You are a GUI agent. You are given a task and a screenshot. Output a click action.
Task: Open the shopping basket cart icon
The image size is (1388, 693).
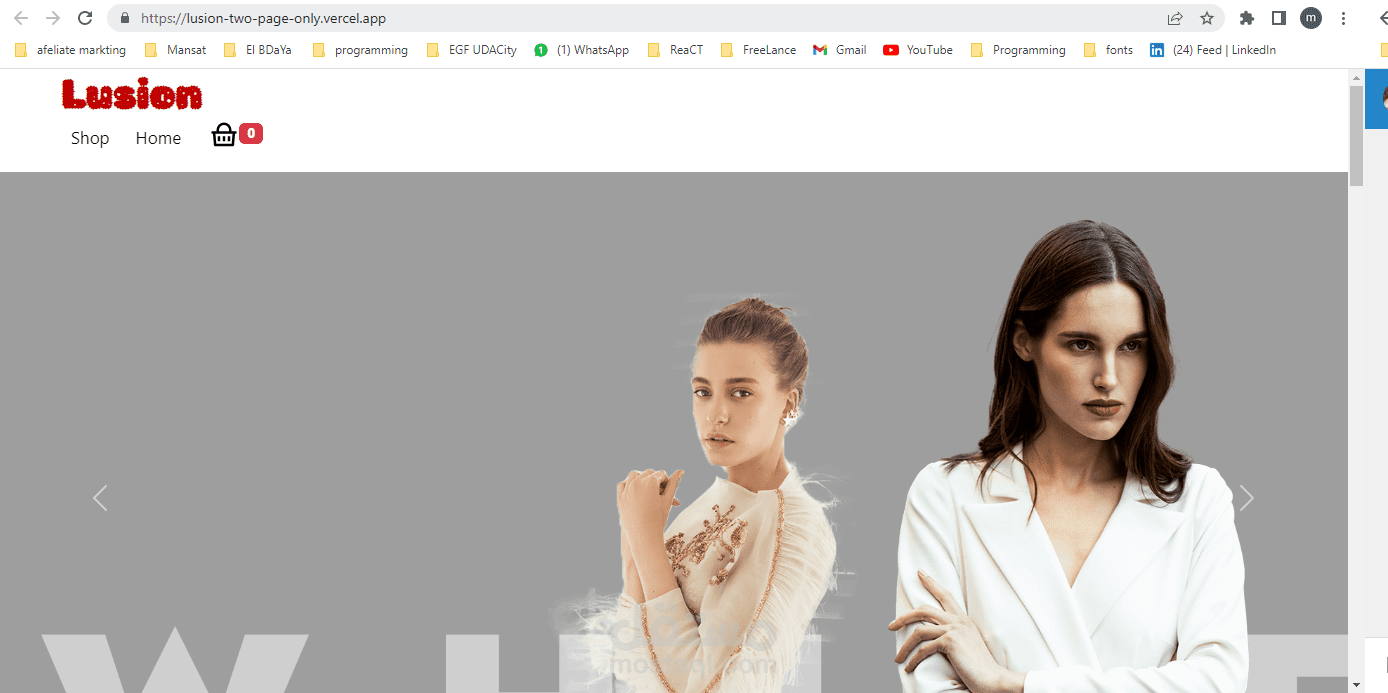[224, 135]
